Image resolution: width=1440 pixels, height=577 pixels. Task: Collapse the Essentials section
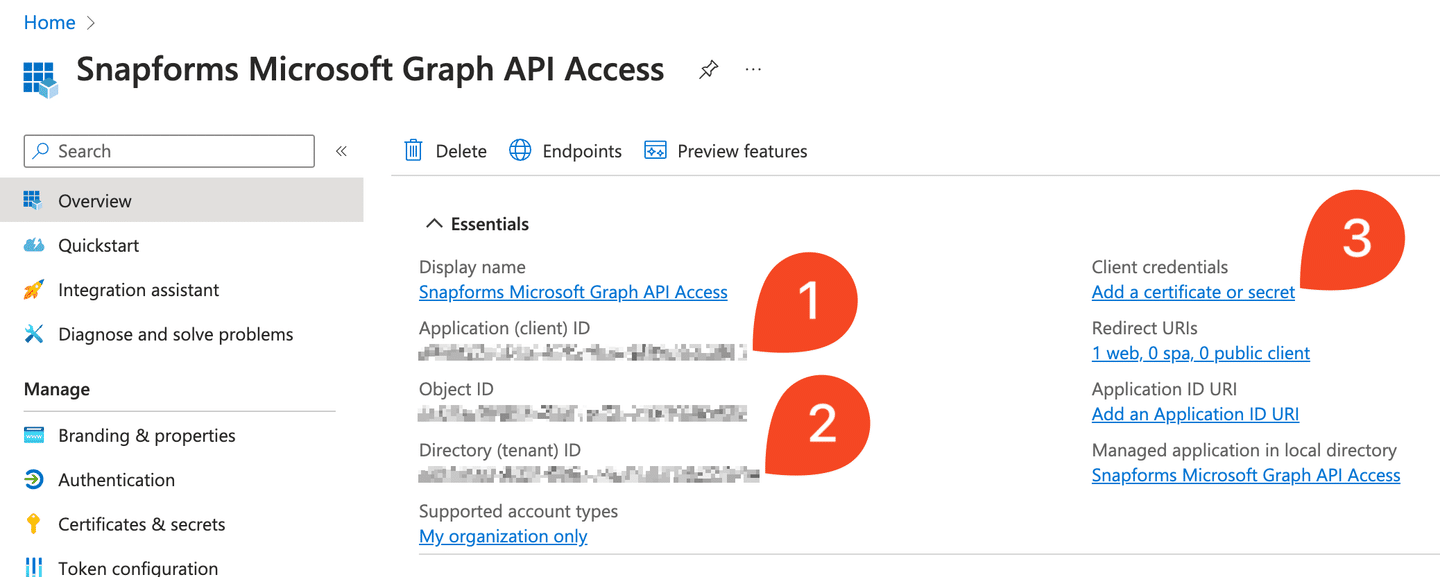point(434,224)
